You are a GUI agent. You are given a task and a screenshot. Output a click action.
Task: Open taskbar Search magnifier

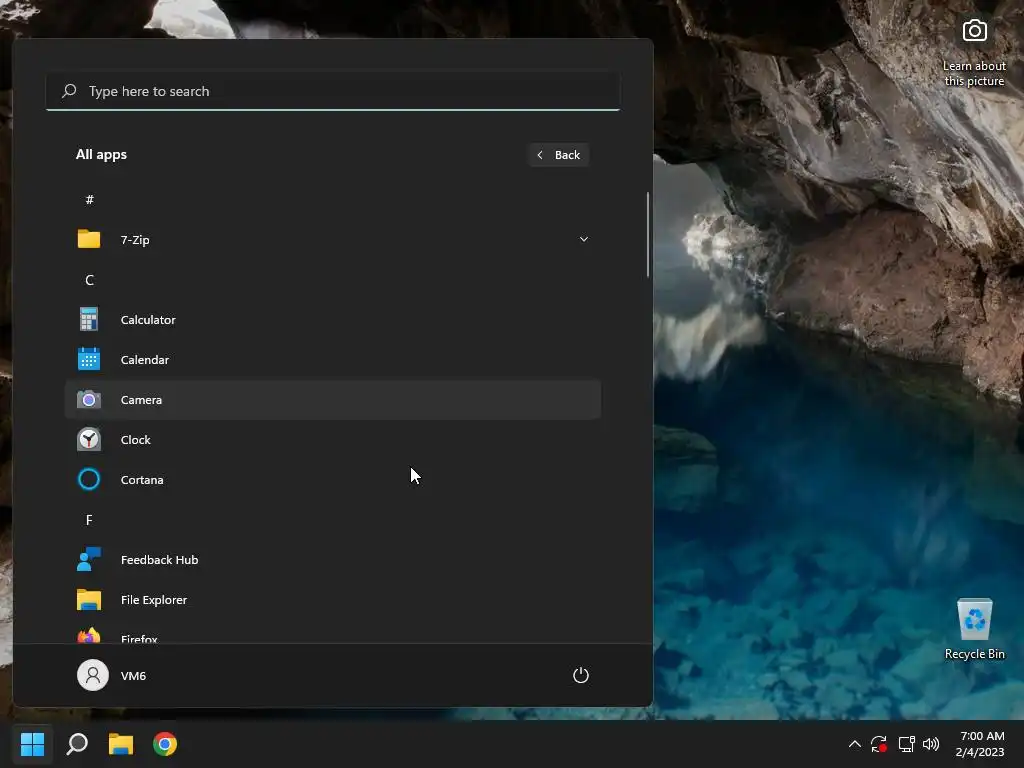pyautogui.click(x=77, y=744)
